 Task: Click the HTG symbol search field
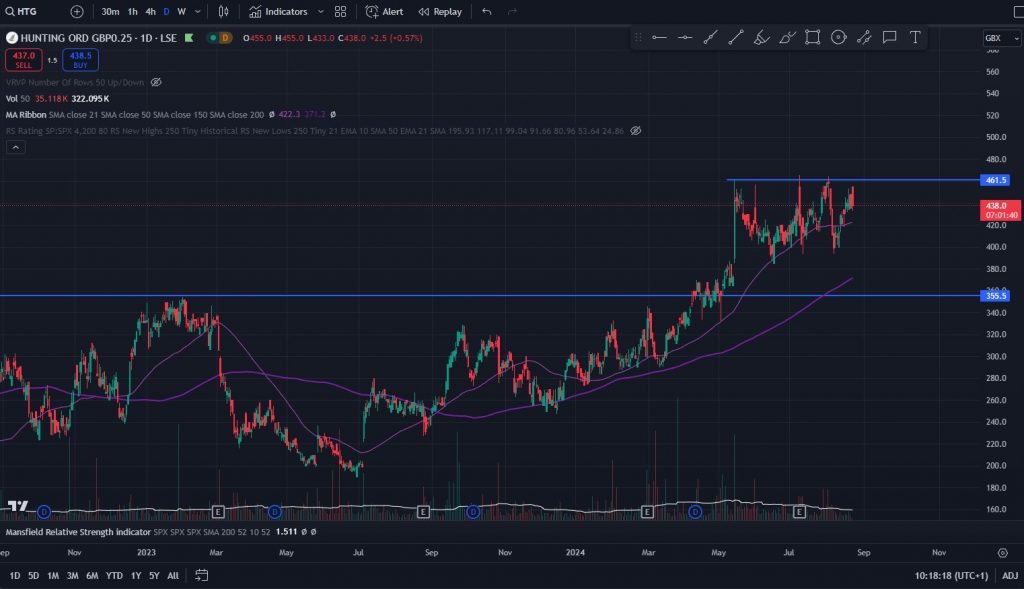[30, 12]
